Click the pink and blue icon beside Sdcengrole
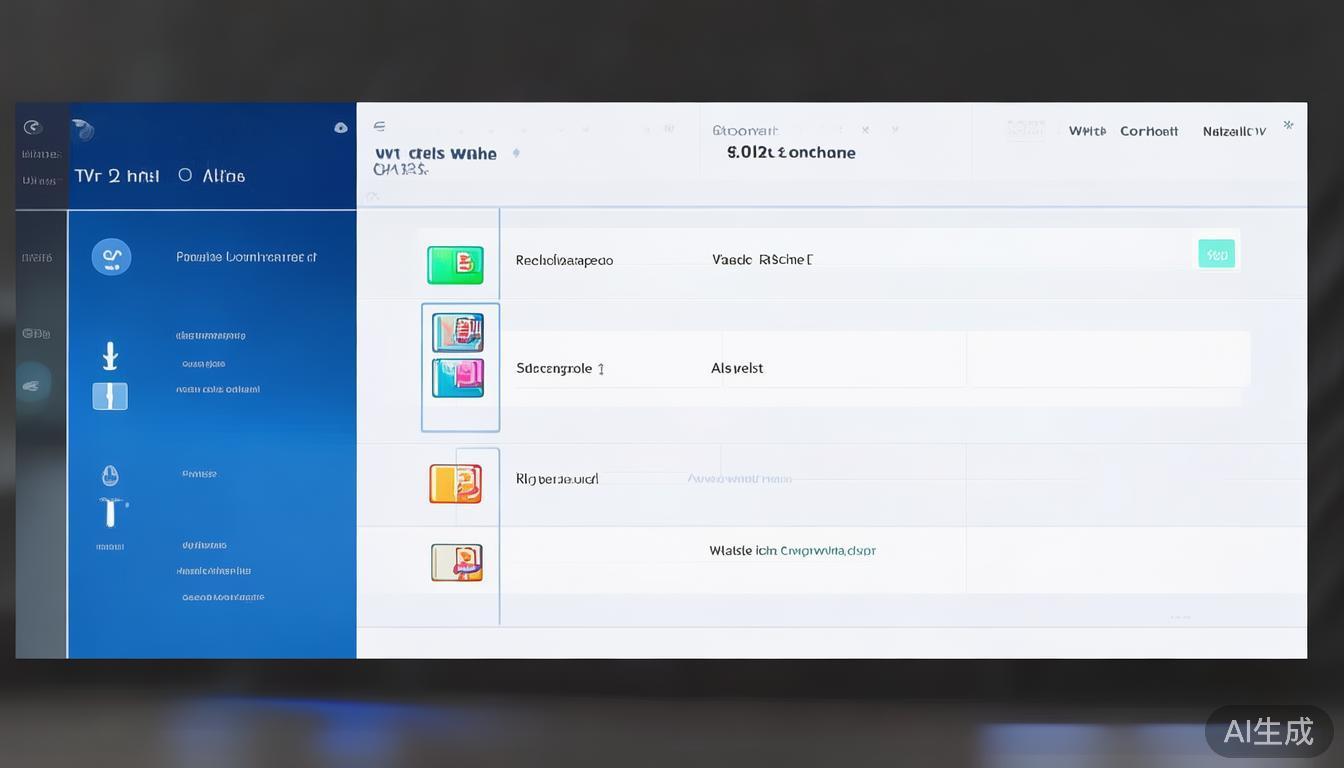Image resolution: width=1344 pixels, height=768 pixels. coord(458,378)
